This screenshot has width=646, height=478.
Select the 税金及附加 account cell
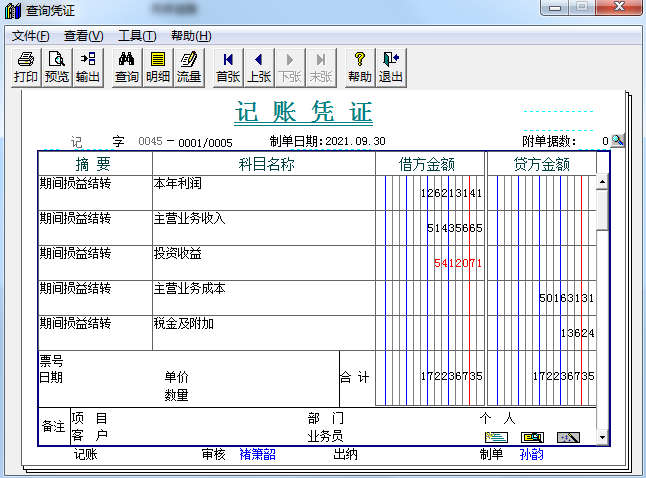[264, 333]
